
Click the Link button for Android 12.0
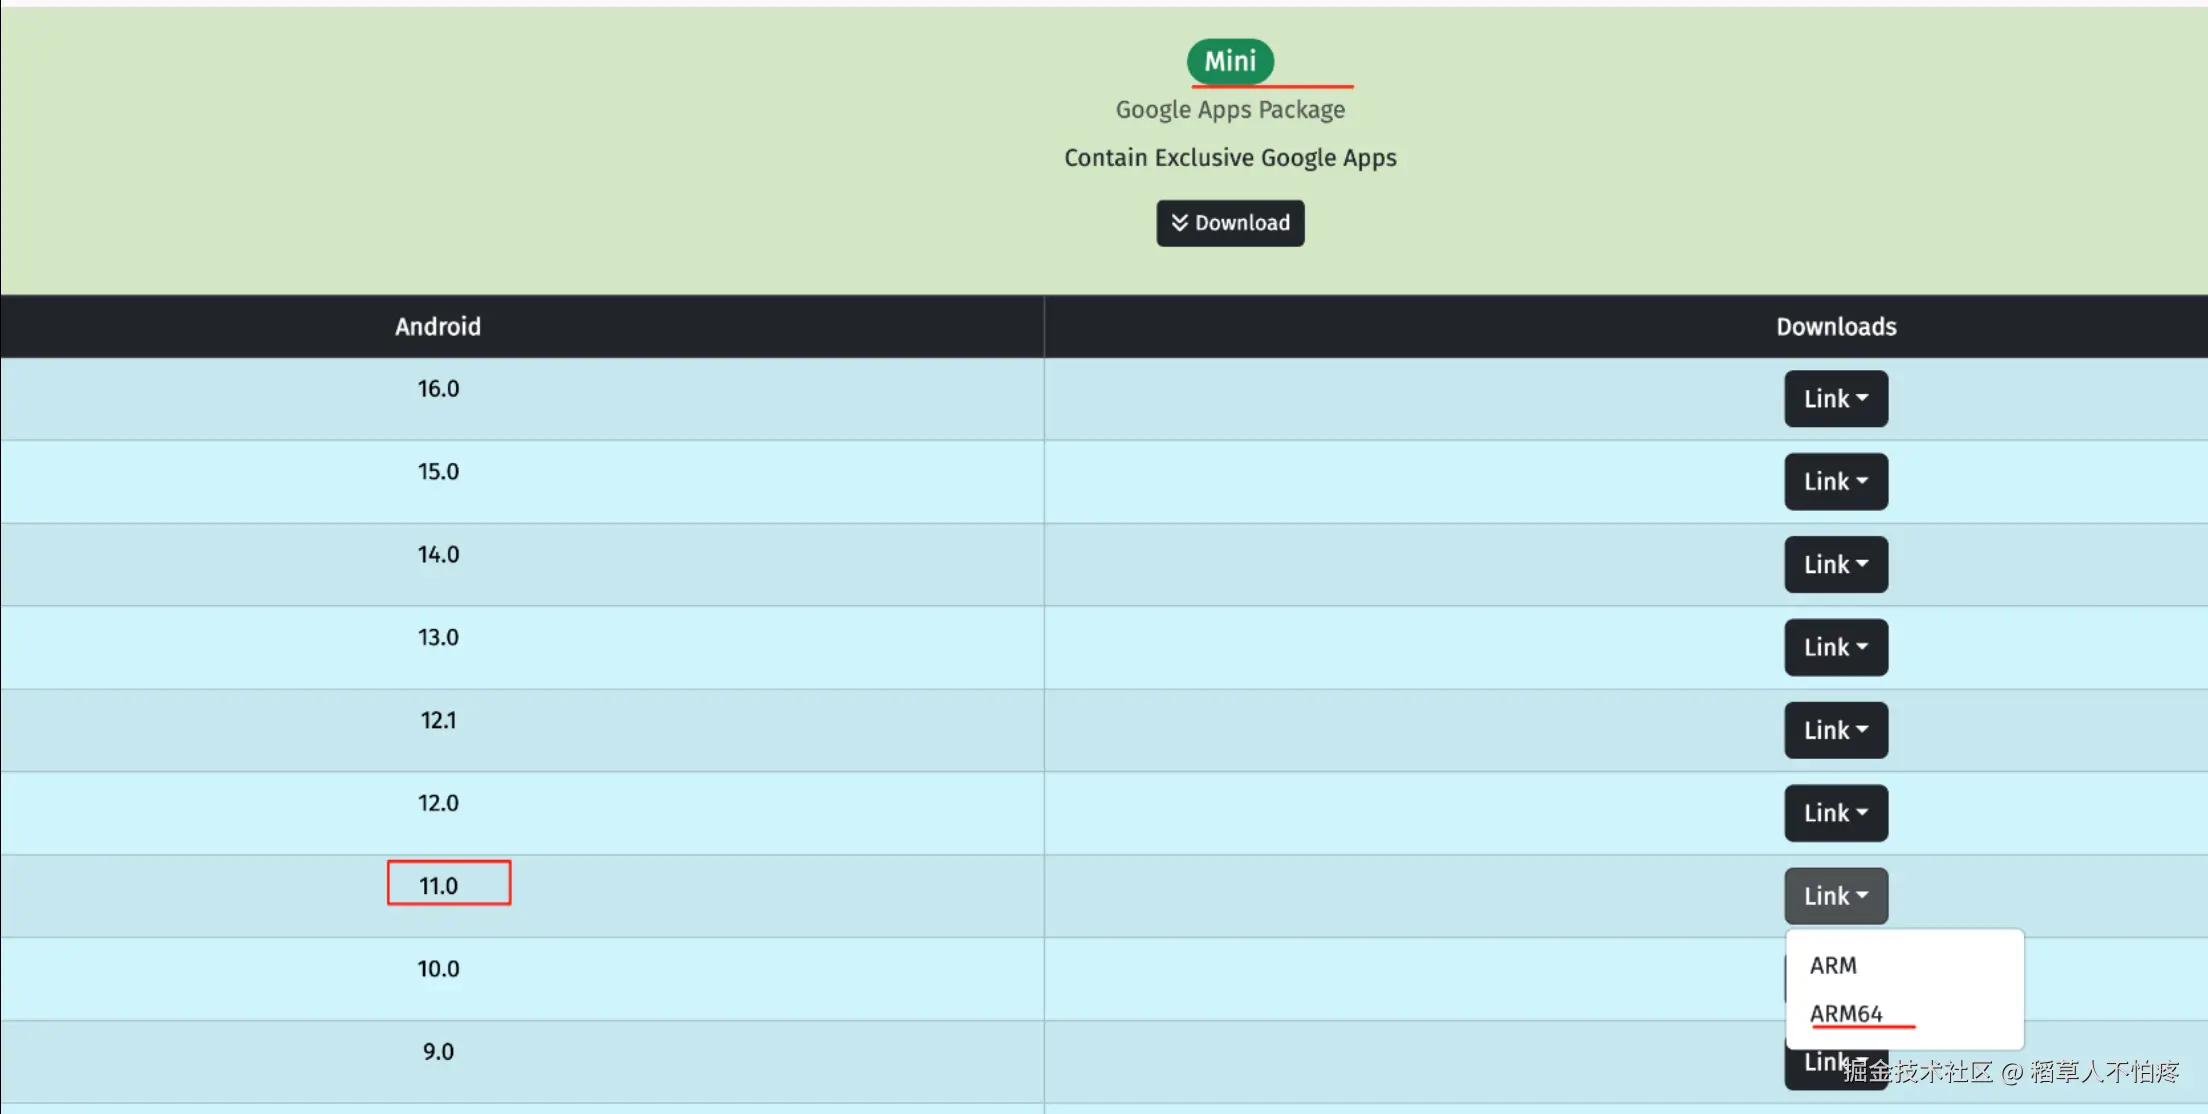pyautogui.click(x=1835, y=814)
